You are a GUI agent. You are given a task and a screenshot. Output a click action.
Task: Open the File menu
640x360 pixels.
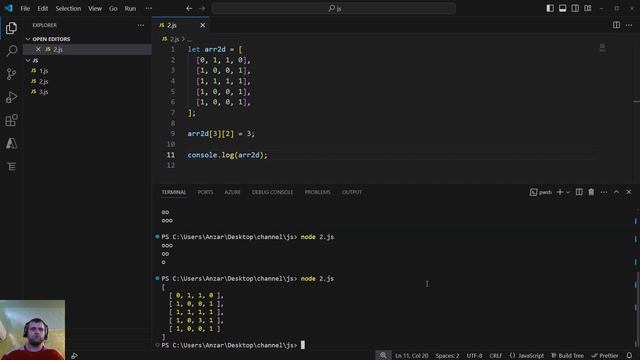(25, 8)
